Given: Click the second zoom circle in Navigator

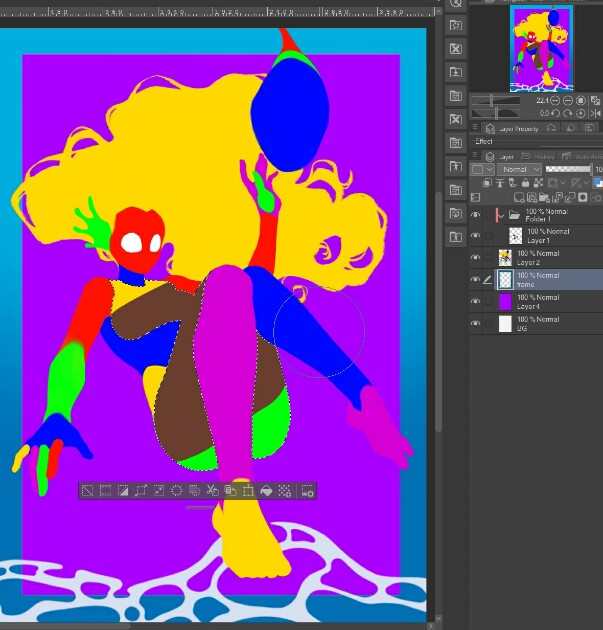Looking at the screenshot, I should tap(568, 100).
